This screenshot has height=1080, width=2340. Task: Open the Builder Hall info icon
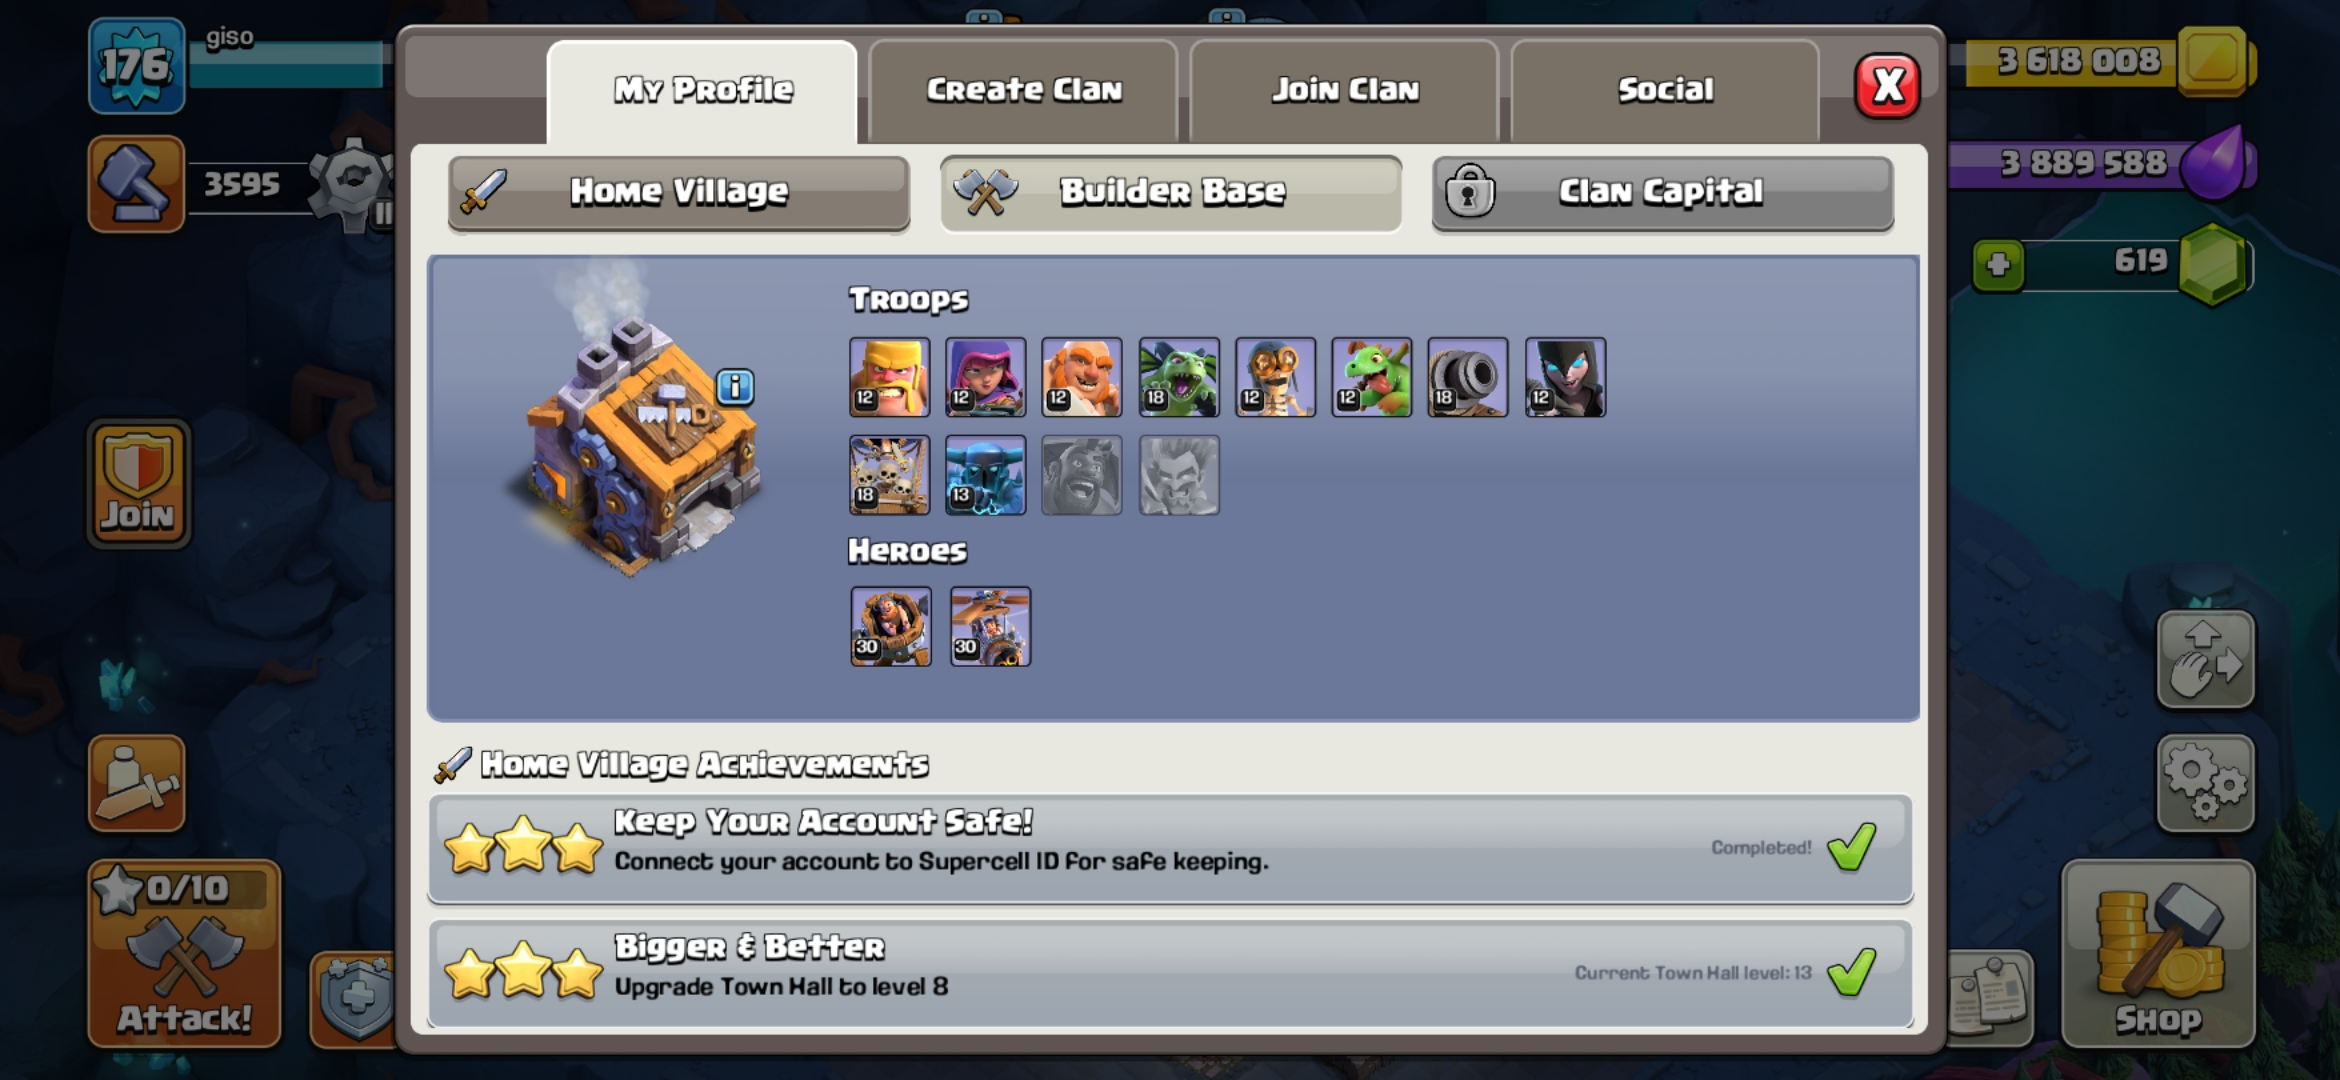pyautogui.click(x=735, y=386)
